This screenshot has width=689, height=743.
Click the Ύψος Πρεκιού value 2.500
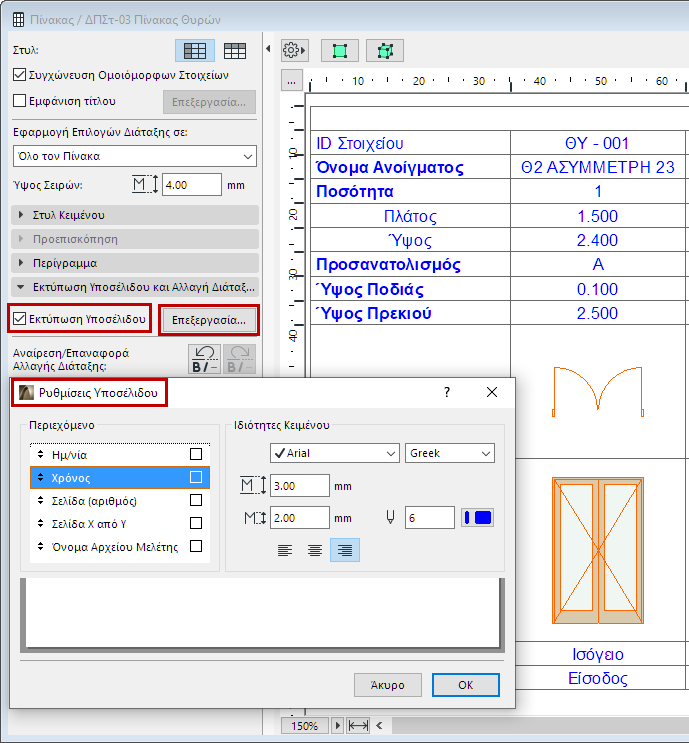pyautogui.click(x=597, y=313)
